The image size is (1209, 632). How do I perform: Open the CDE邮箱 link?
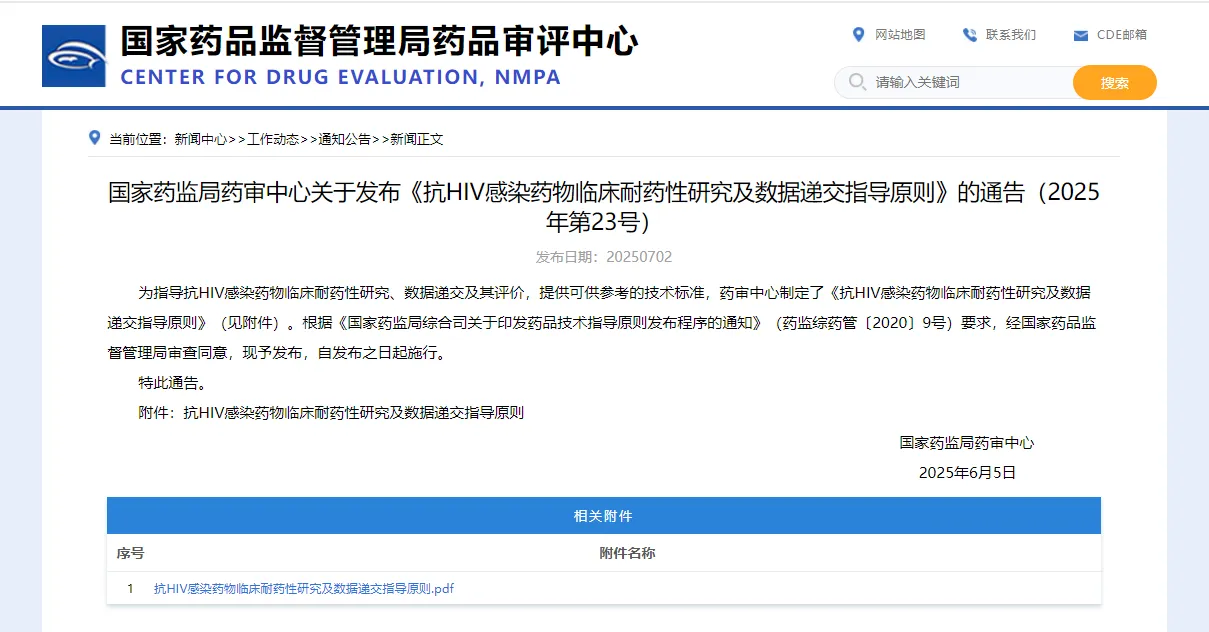pyautogui.click(x=1121, y=35)
